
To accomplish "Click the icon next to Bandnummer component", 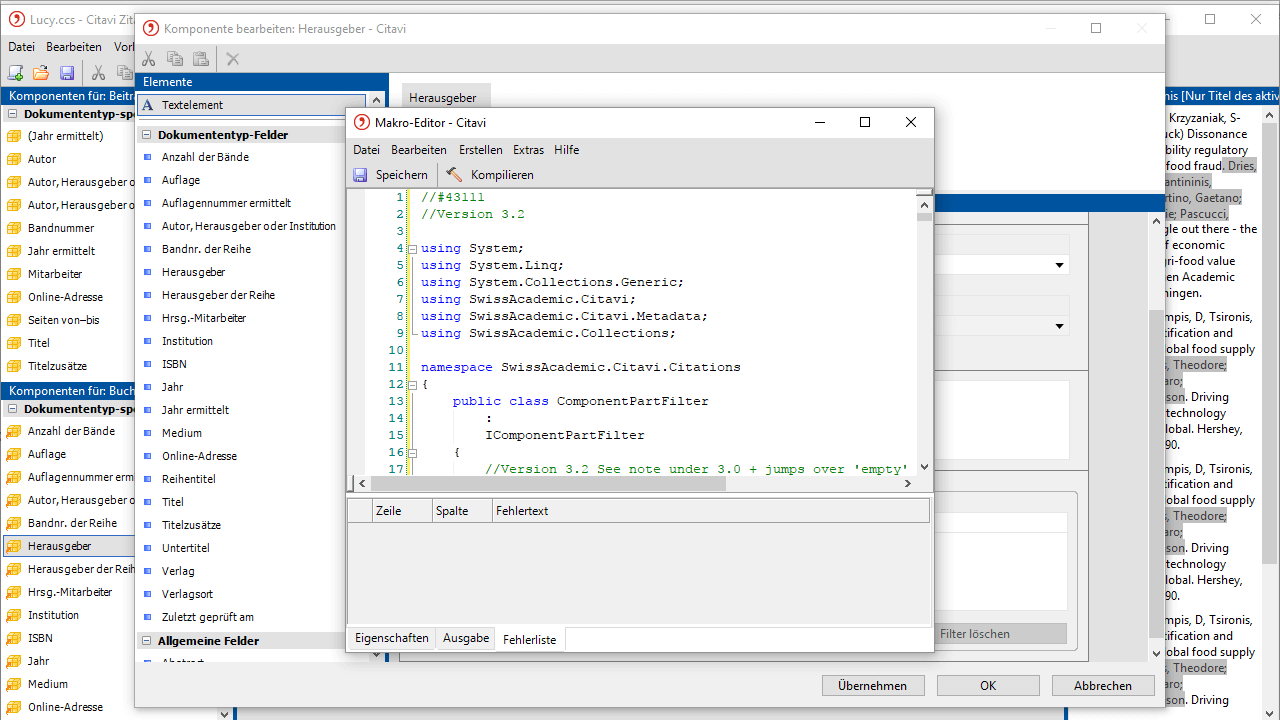I will (x=14, y=228).
